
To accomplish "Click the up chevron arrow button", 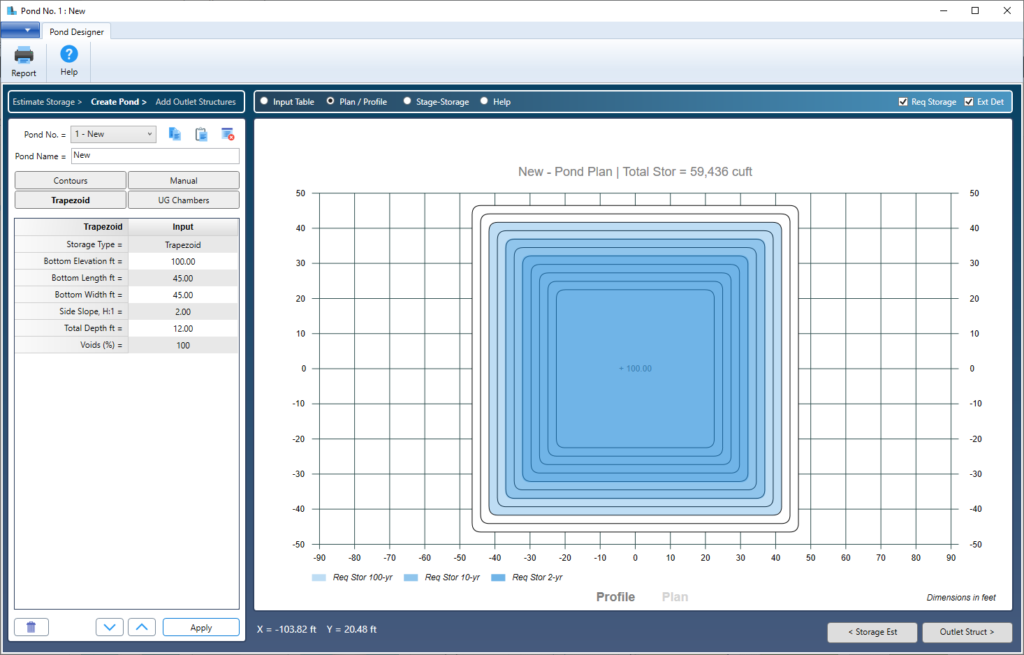I will 142,628.
